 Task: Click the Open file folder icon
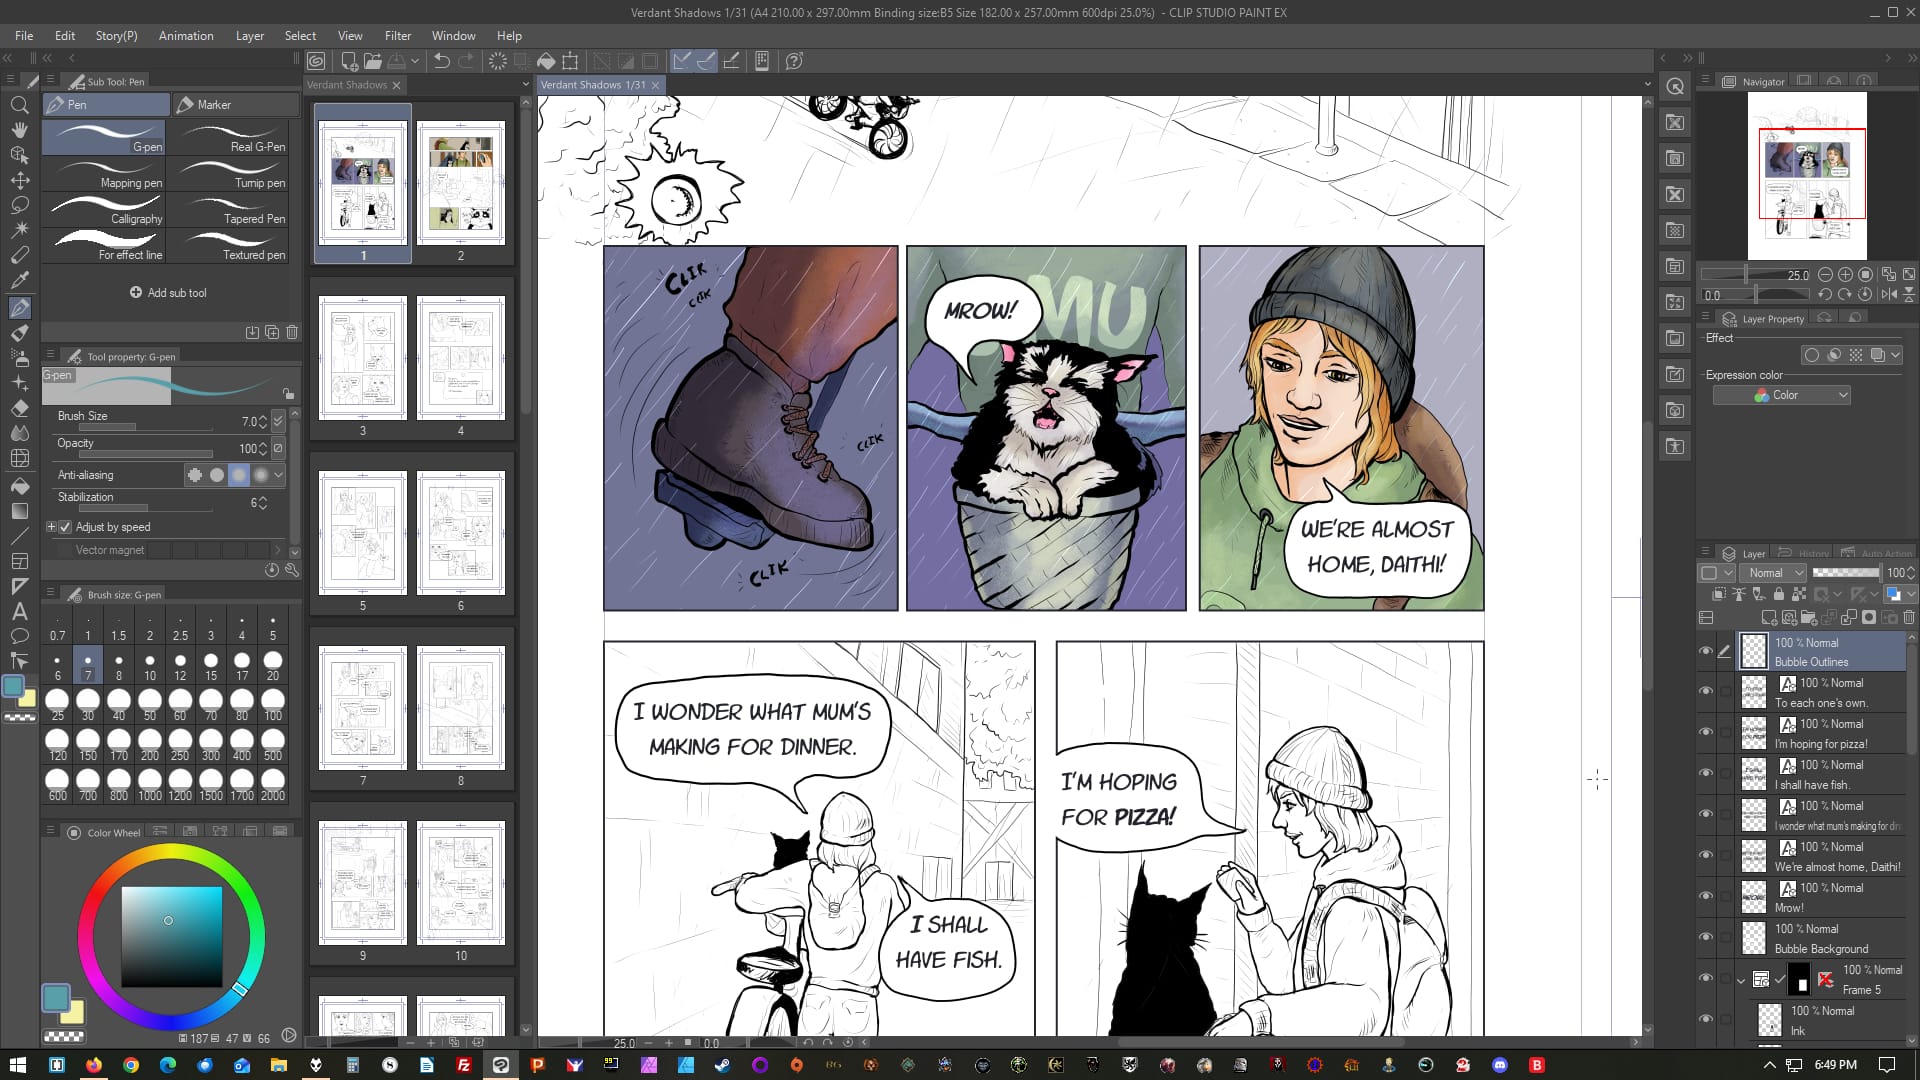[x=373, y=61]
